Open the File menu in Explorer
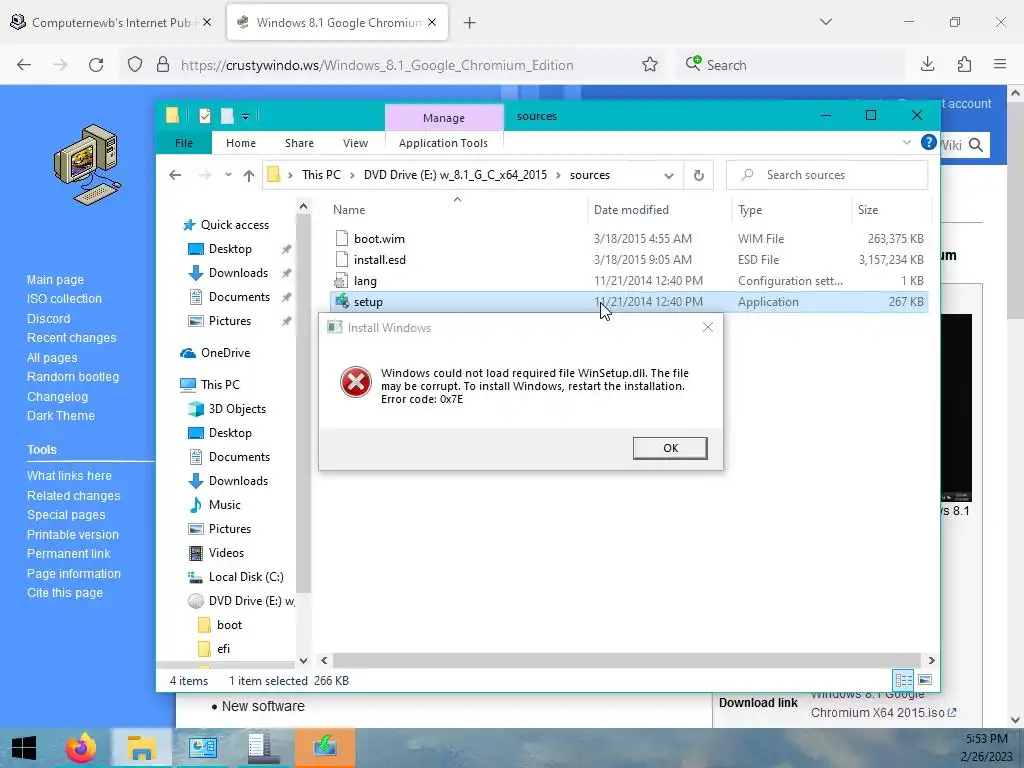The width and height of the screenshot is (1024, 768). (184, 143)
